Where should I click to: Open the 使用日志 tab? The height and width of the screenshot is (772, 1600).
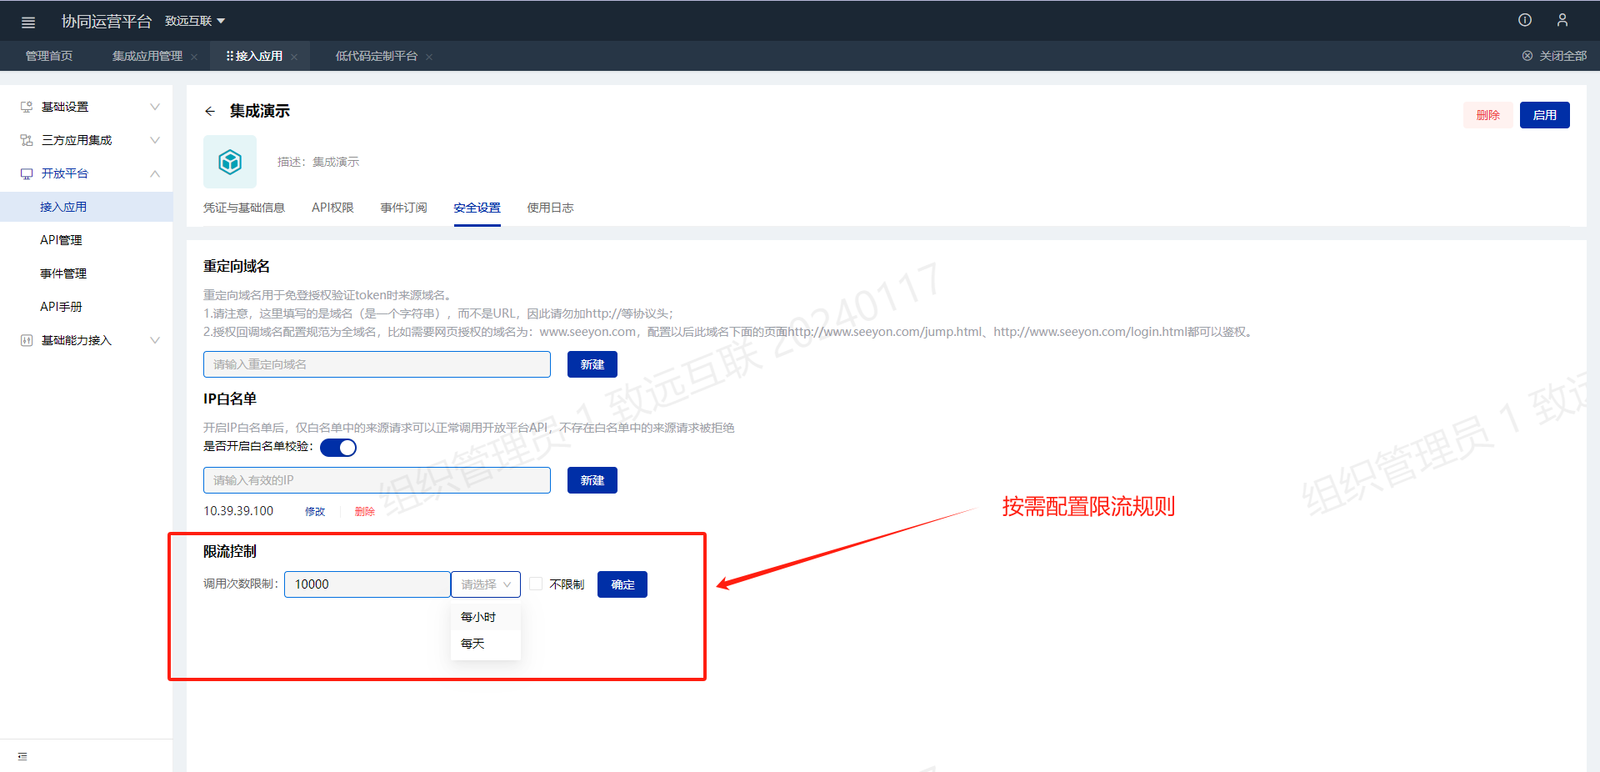click(x=550, y=208)
